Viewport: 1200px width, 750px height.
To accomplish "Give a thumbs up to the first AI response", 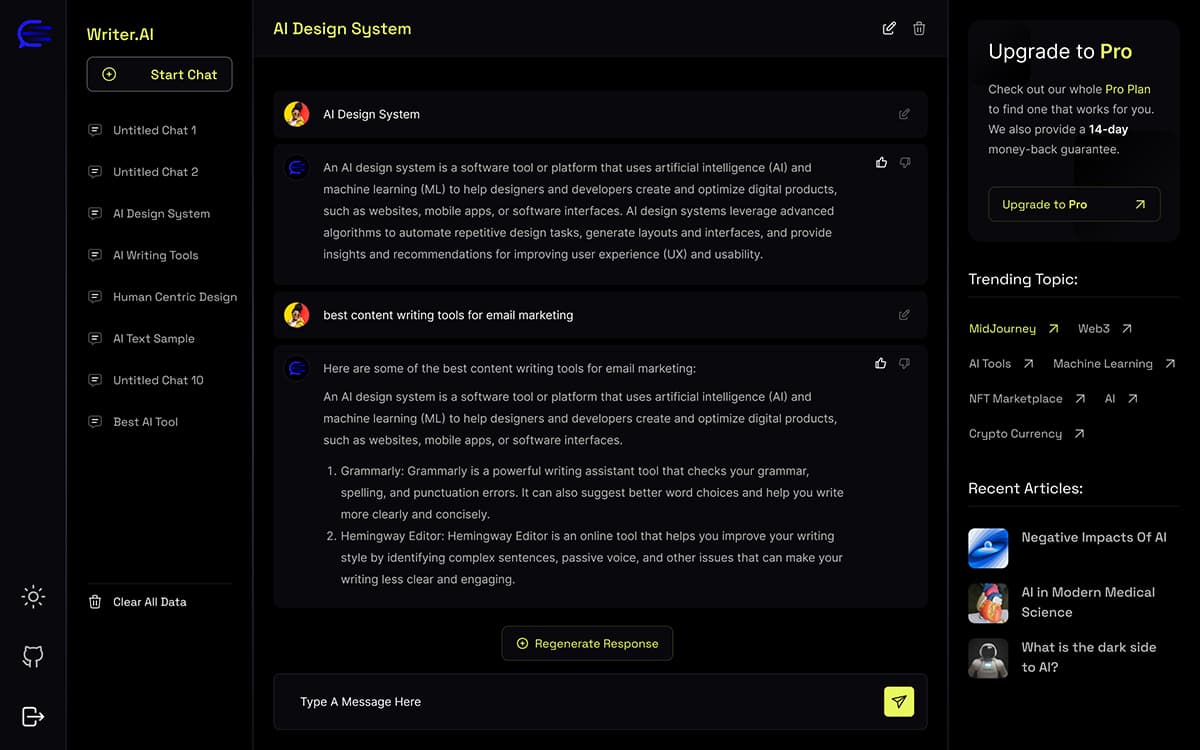I will (x=880, y=162).
